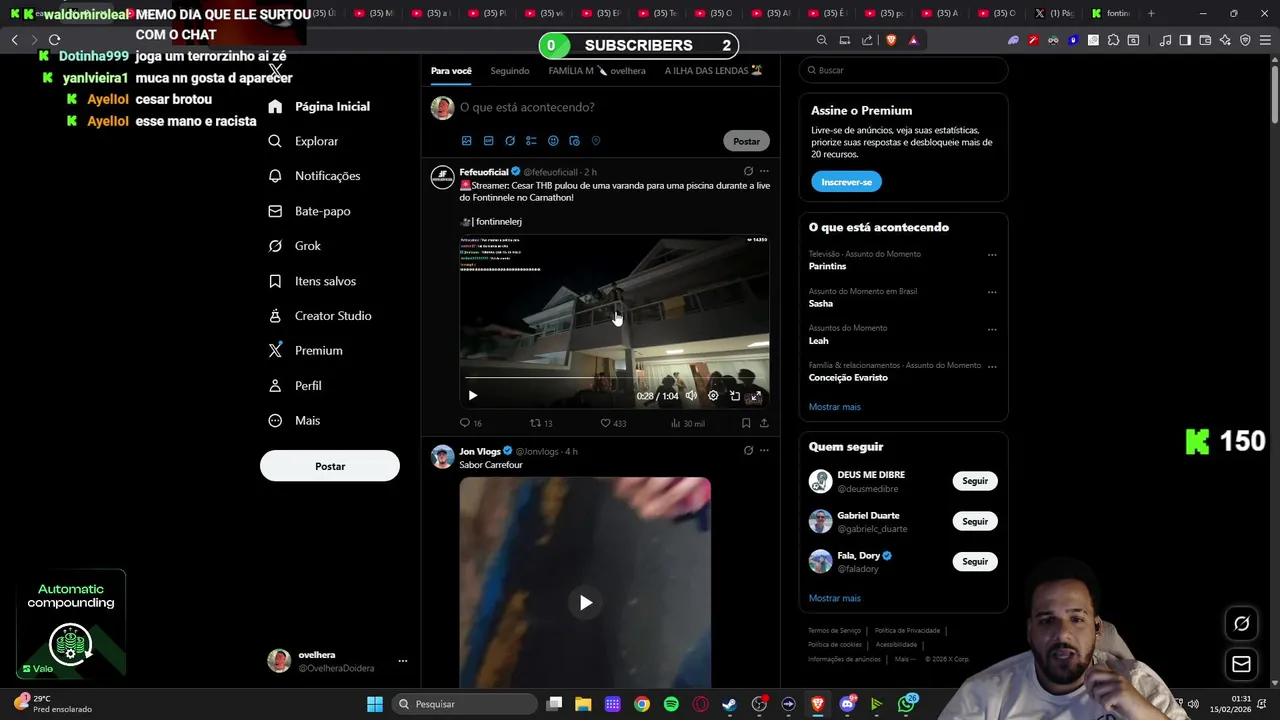Open video settings gear
Viewport: 1280px width, 720px height.
click(713, 396)
